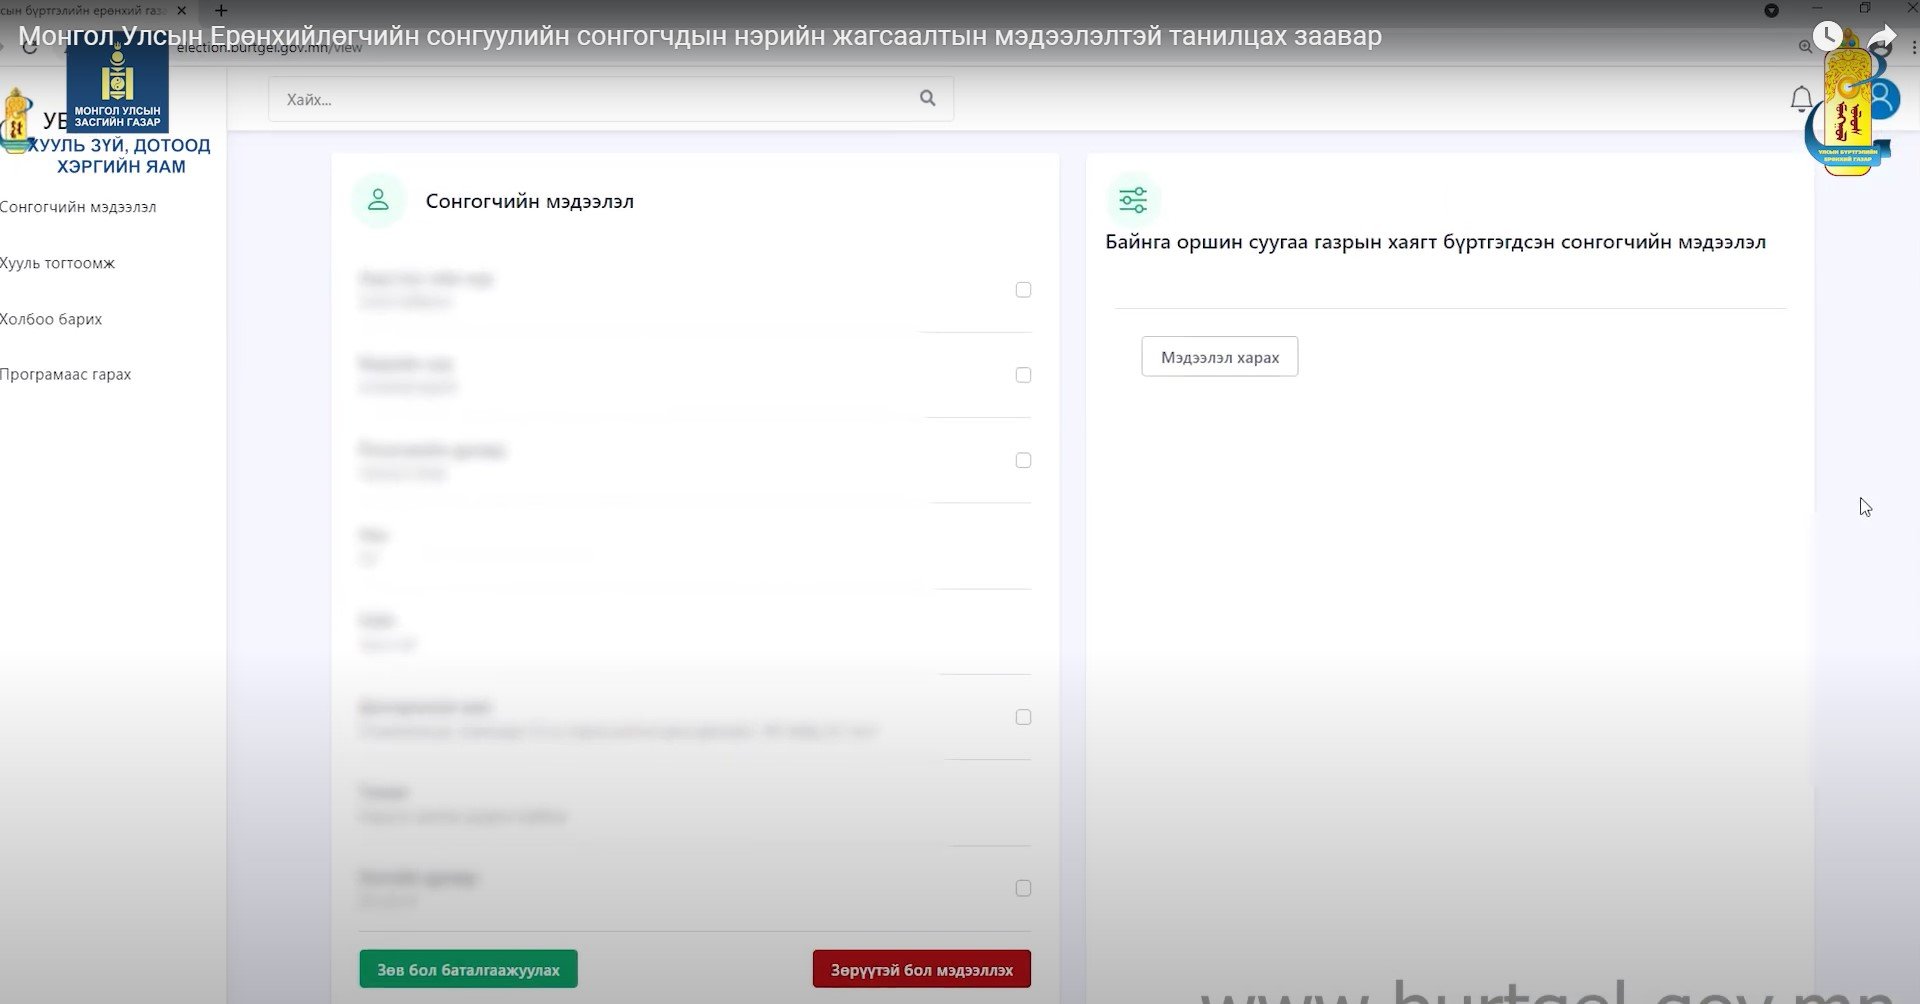
Task: Tick the first blurred field checkbox
Action: (1023, 290)
